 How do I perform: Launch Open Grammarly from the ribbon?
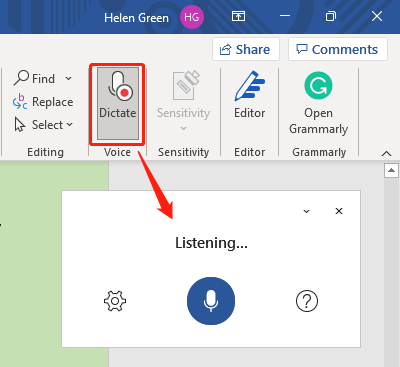[318, 103]
